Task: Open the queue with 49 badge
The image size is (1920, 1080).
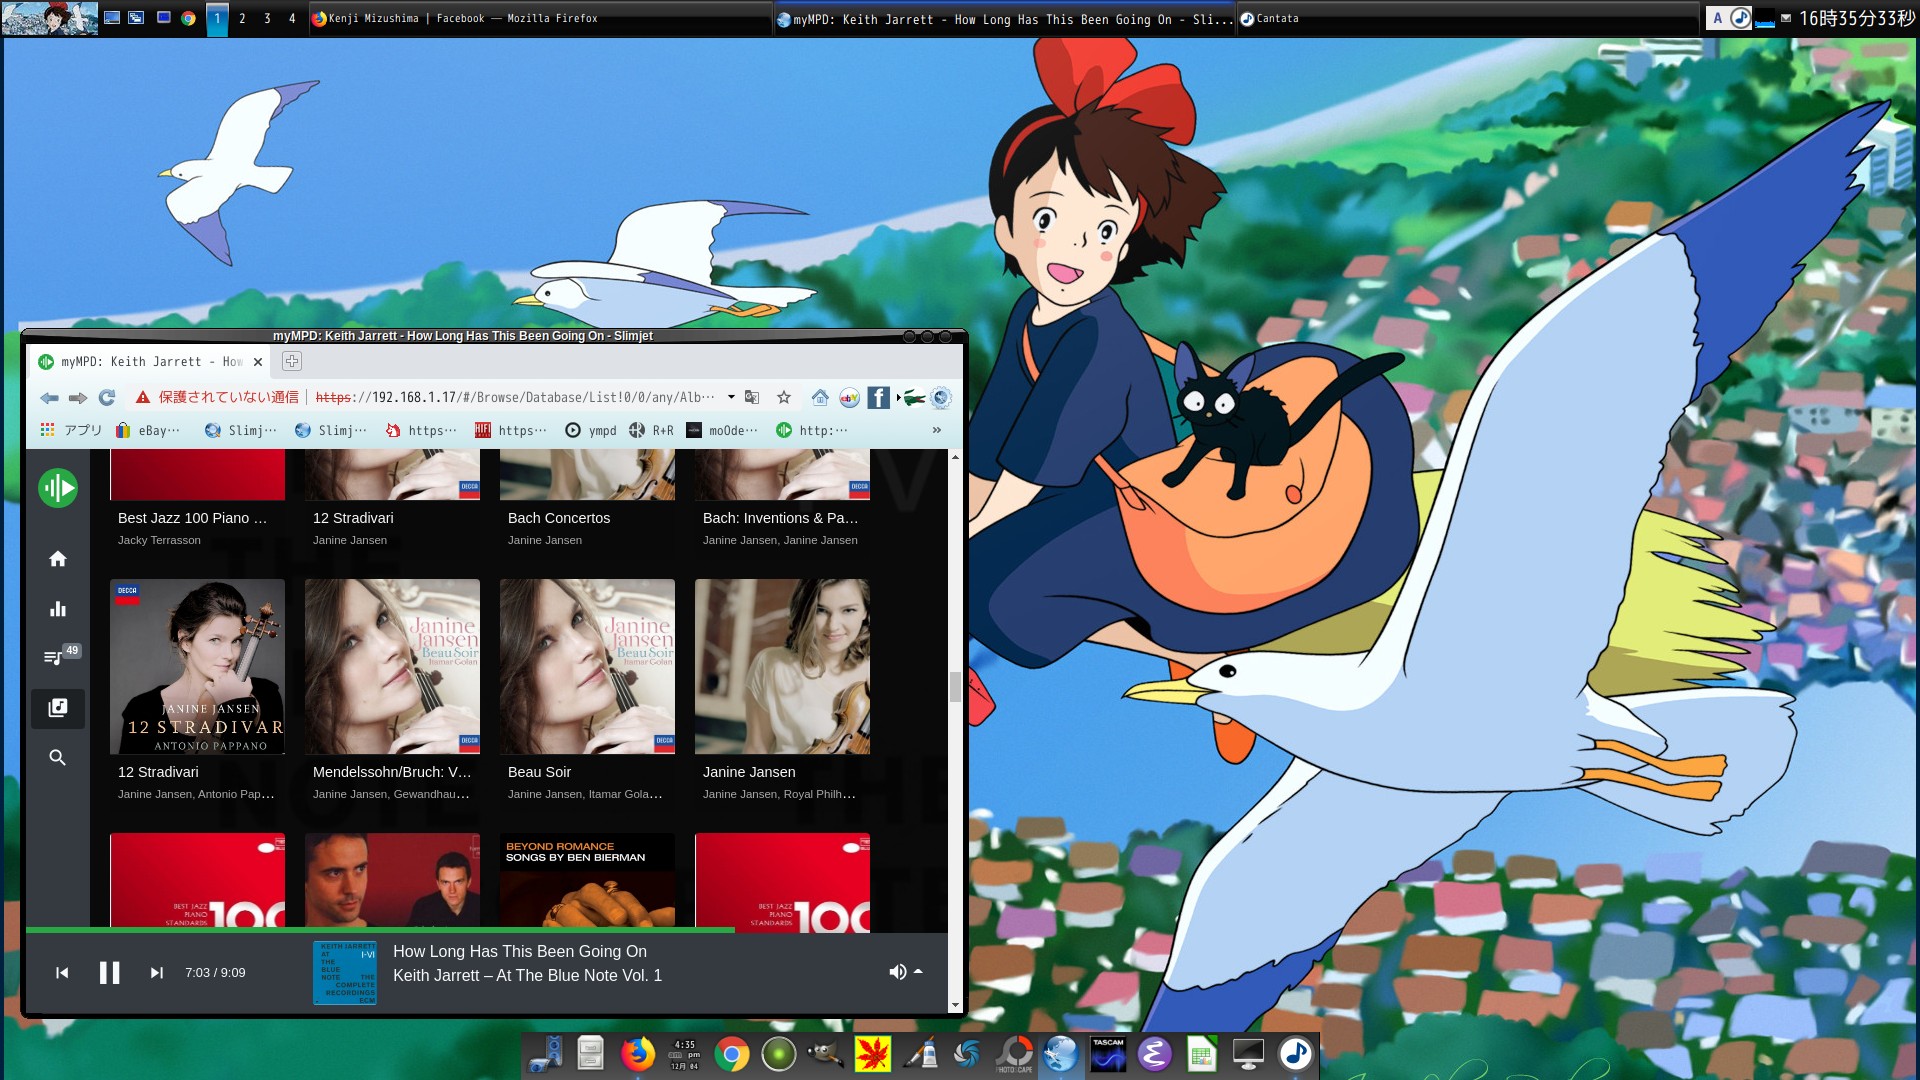Action: pos(56,657)
